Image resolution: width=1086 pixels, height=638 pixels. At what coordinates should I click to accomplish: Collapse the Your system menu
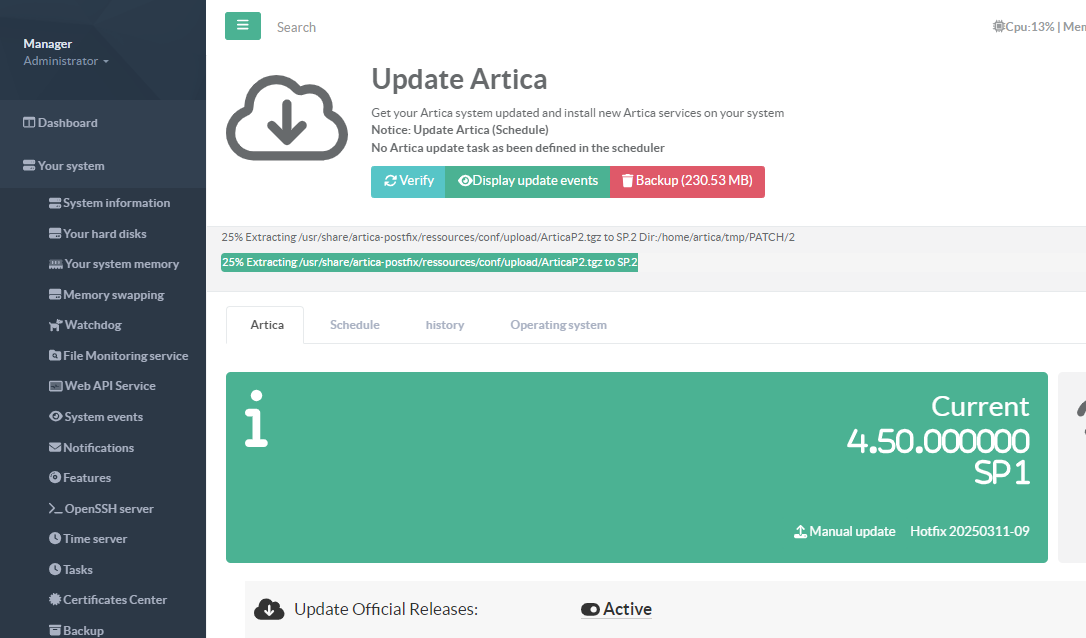pos(70,166)
